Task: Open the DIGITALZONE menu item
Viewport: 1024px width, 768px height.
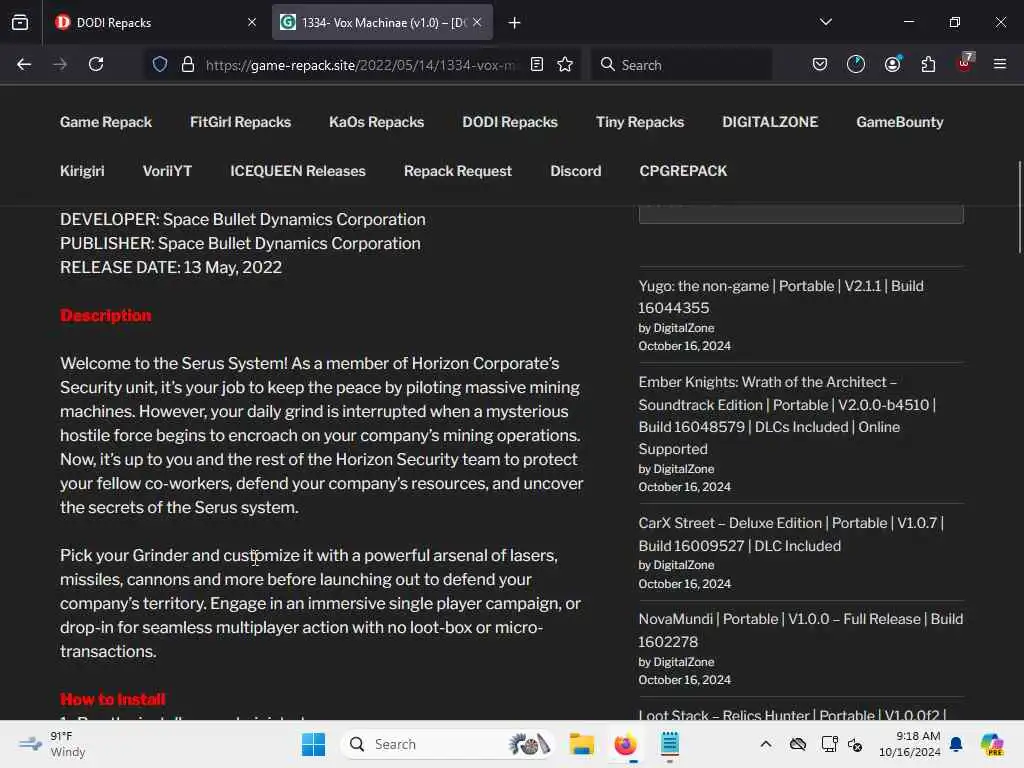Action: click(770, 122)
